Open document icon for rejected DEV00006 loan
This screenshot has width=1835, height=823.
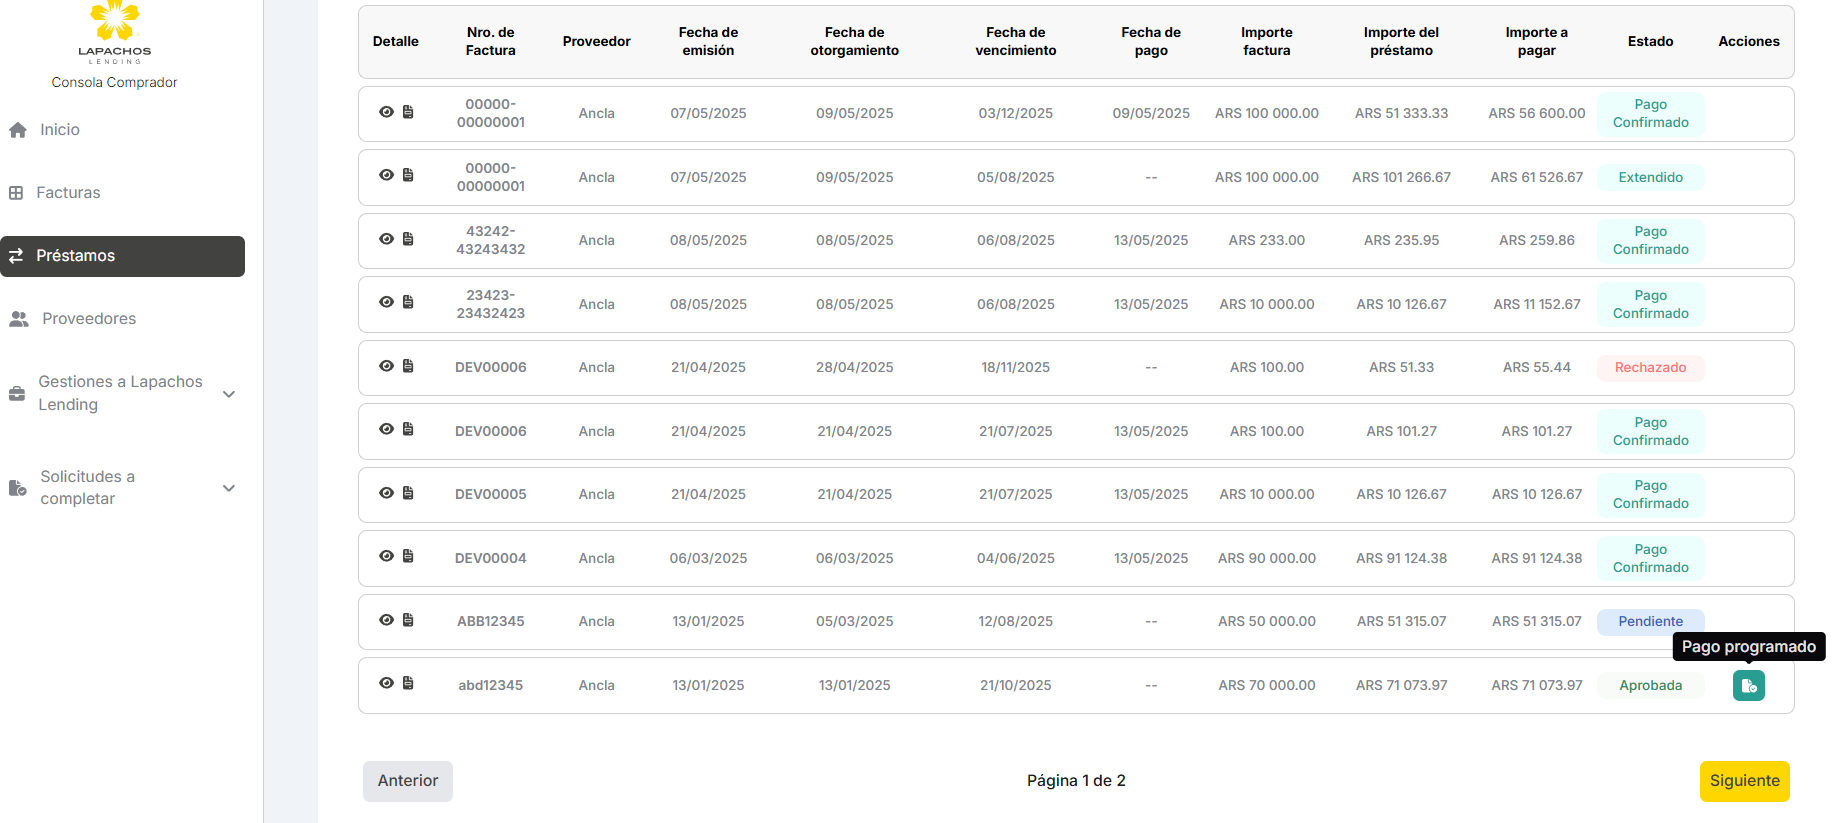408,366
